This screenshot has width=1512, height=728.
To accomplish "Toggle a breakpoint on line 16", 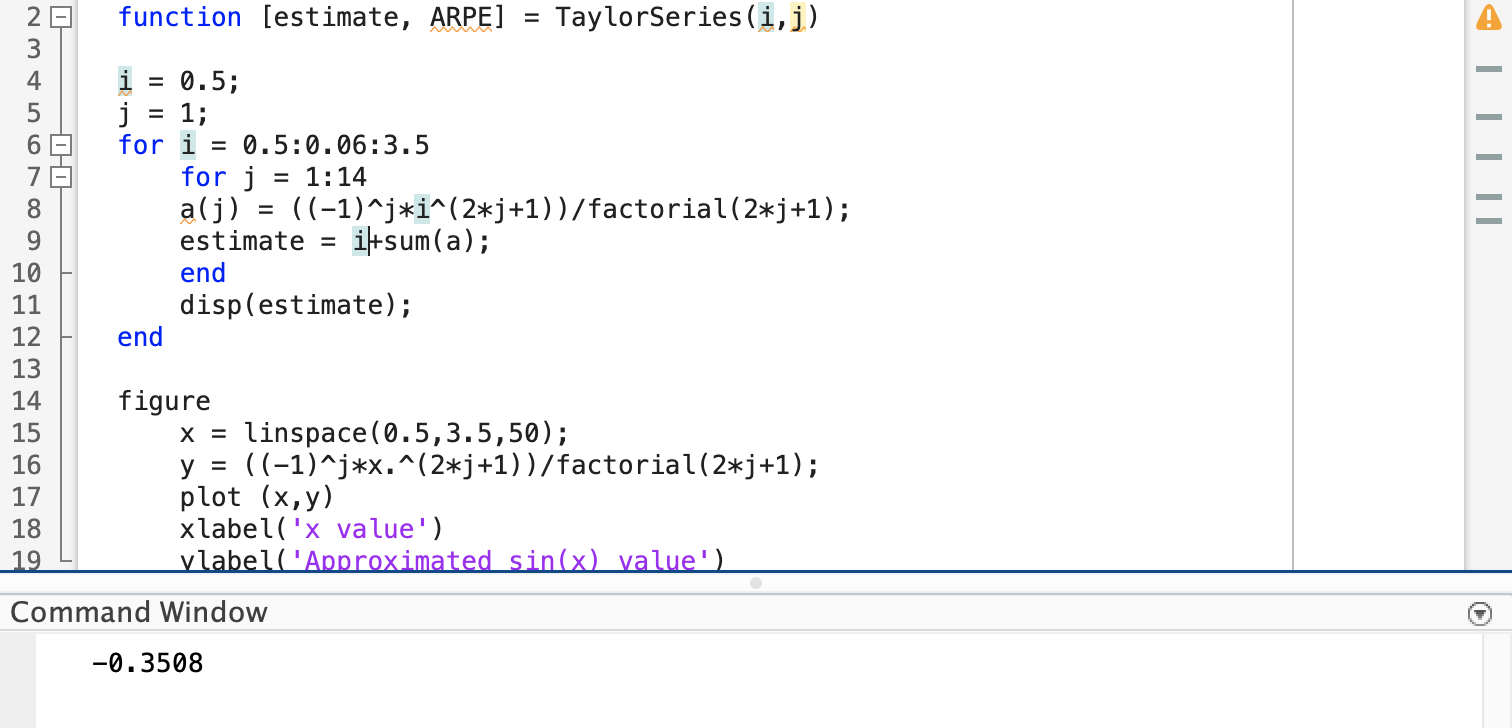I will pos(55,465).
